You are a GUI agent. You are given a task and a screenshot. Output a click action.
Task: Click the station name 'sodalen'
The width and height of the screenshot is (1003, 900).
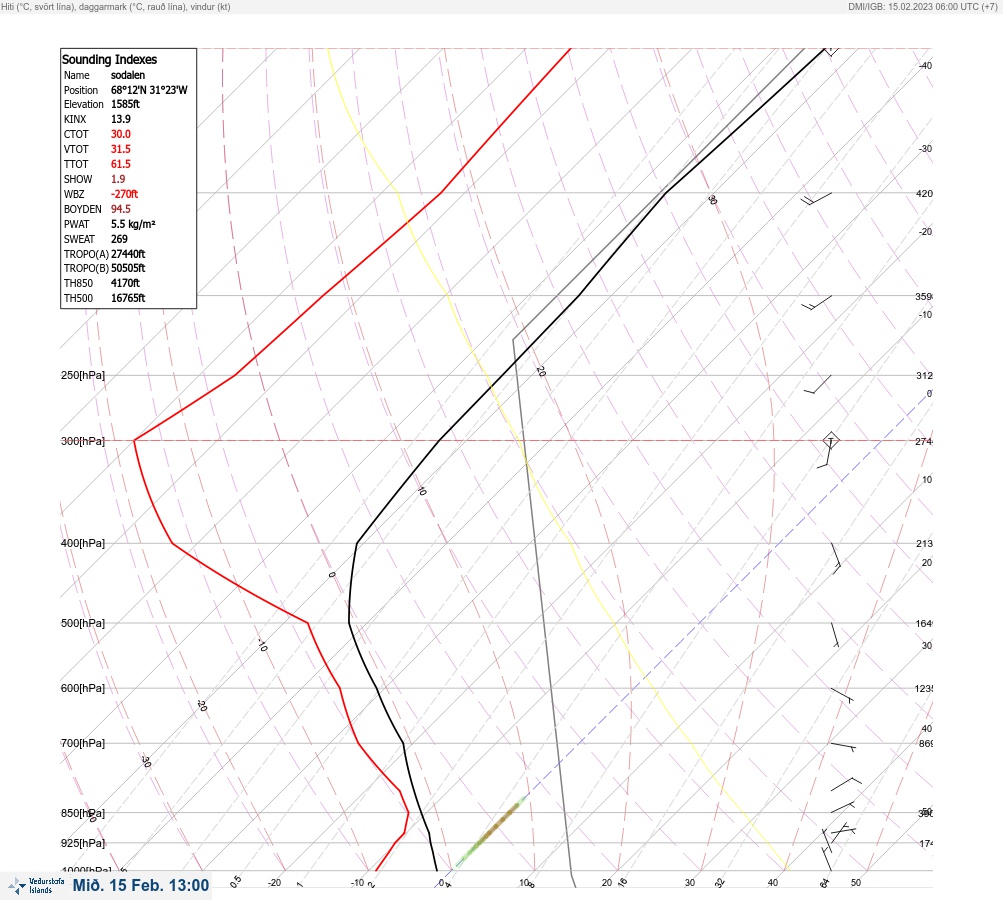pos(128,75)
